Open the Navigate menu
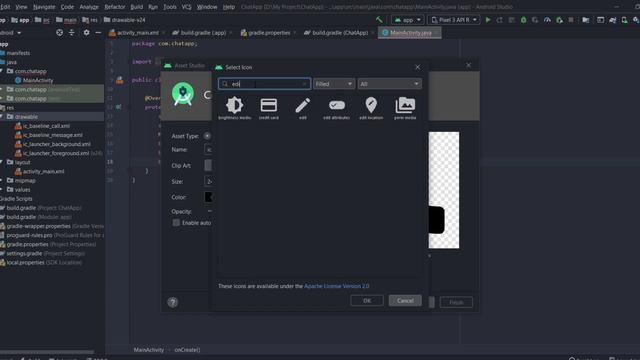The height and width of the screenshot is (360, 640). tap(44, 7)
